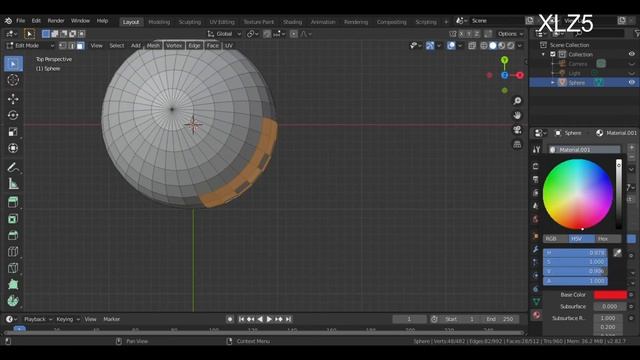Select the Bevel tool
Image resolution: width=640 pixels, height=360 pixels.
tap(13, 235)
